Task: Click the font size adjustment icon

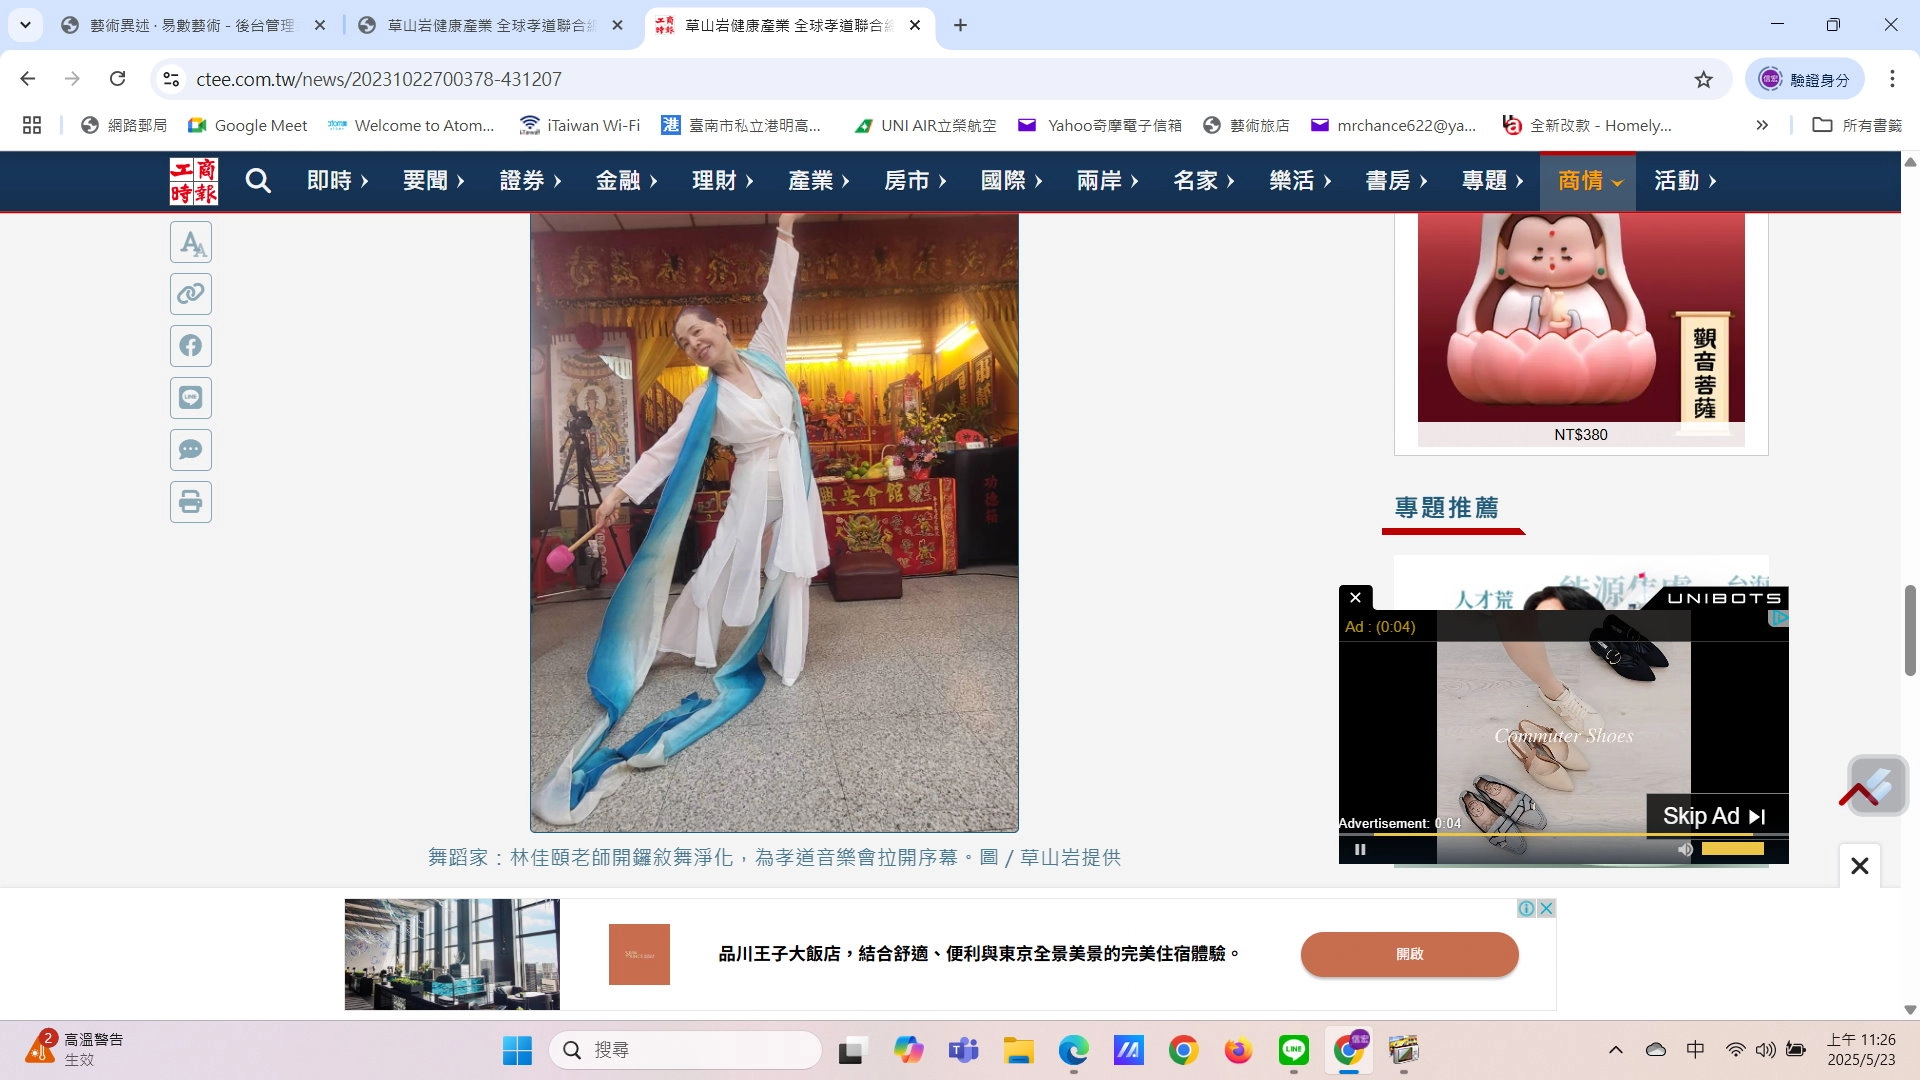Action: [190, 243]
